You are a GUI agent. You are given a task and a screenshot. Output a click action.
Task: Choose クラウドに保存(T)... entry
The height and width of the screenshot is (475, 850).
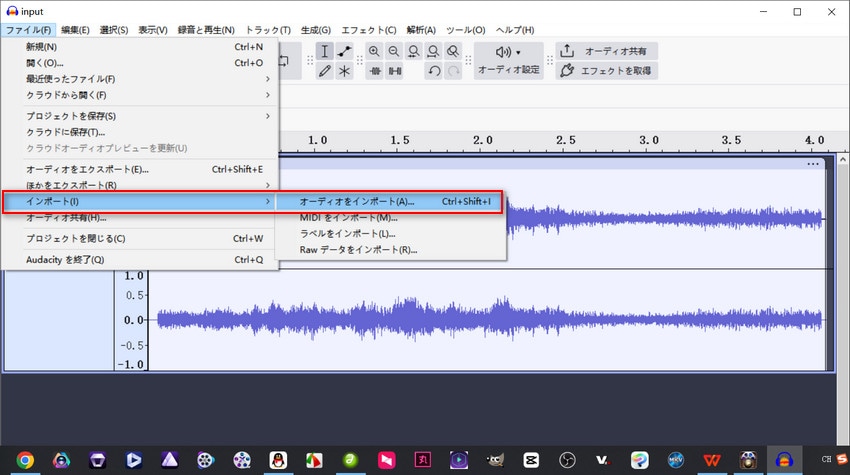tap(140, 132)
